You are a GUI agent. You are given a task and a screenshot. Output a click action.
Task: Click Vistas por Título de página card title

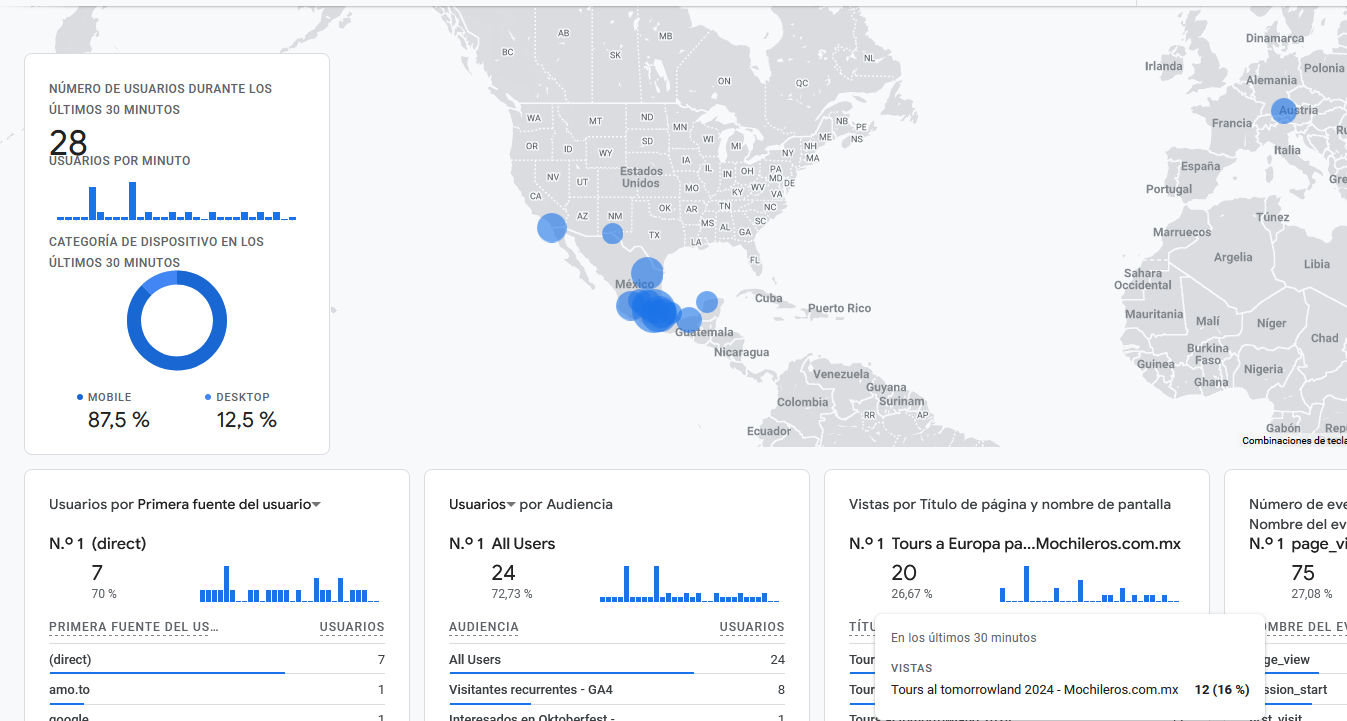click(x=1010, y=504)
